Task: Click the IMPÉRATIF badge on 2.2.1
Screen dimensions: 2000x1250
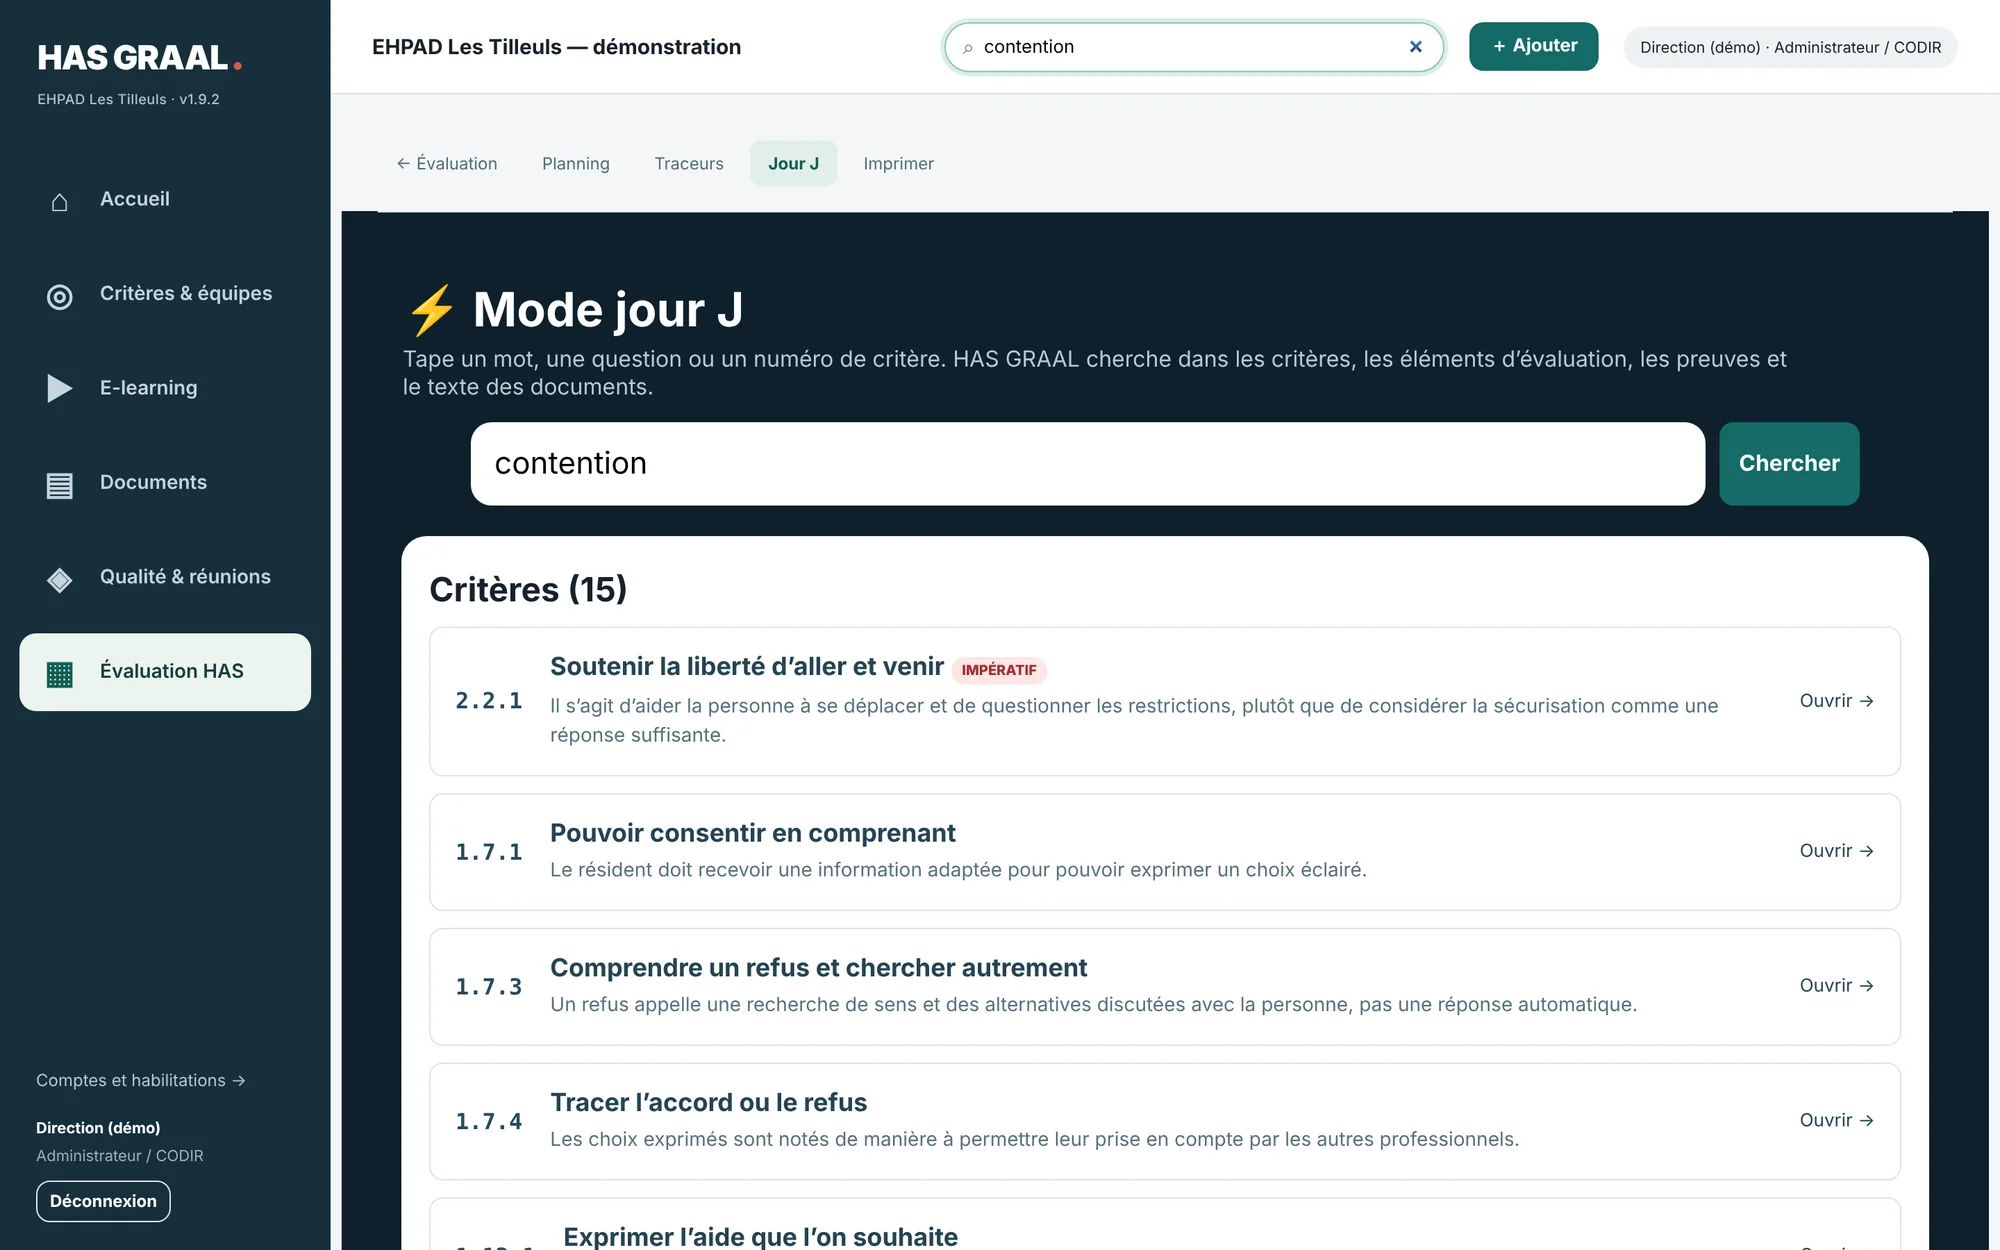Action: 999,670
